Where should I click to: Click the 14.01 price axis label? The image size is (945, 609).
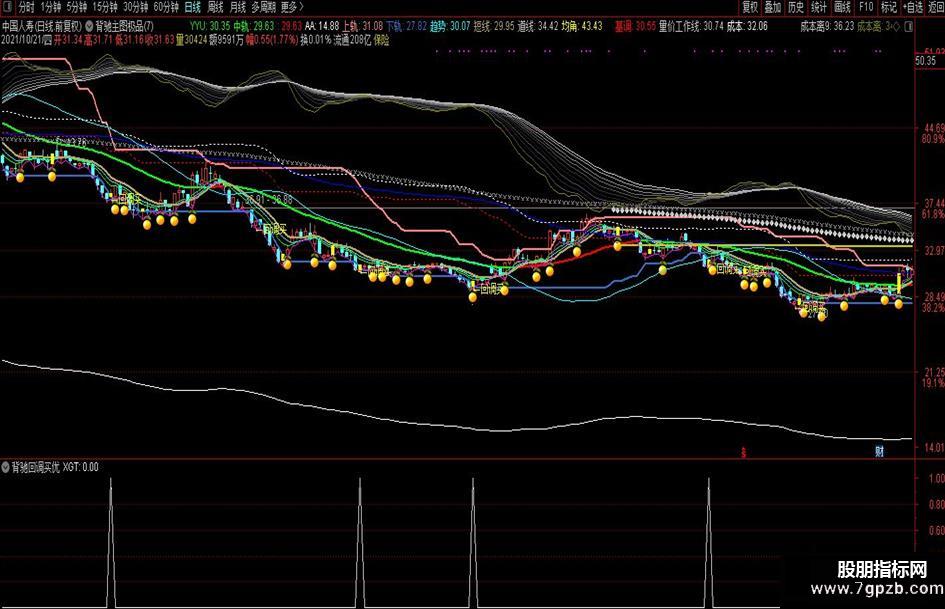[x=934, y=447]
